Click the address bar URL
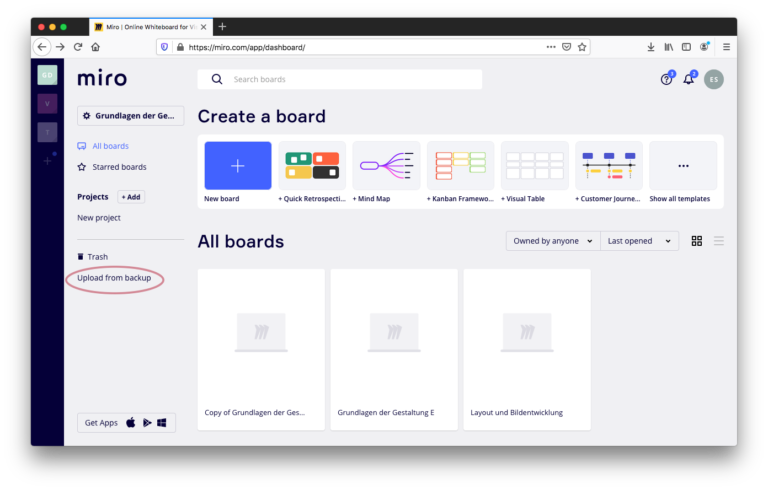768x490 pixels. 247,48
